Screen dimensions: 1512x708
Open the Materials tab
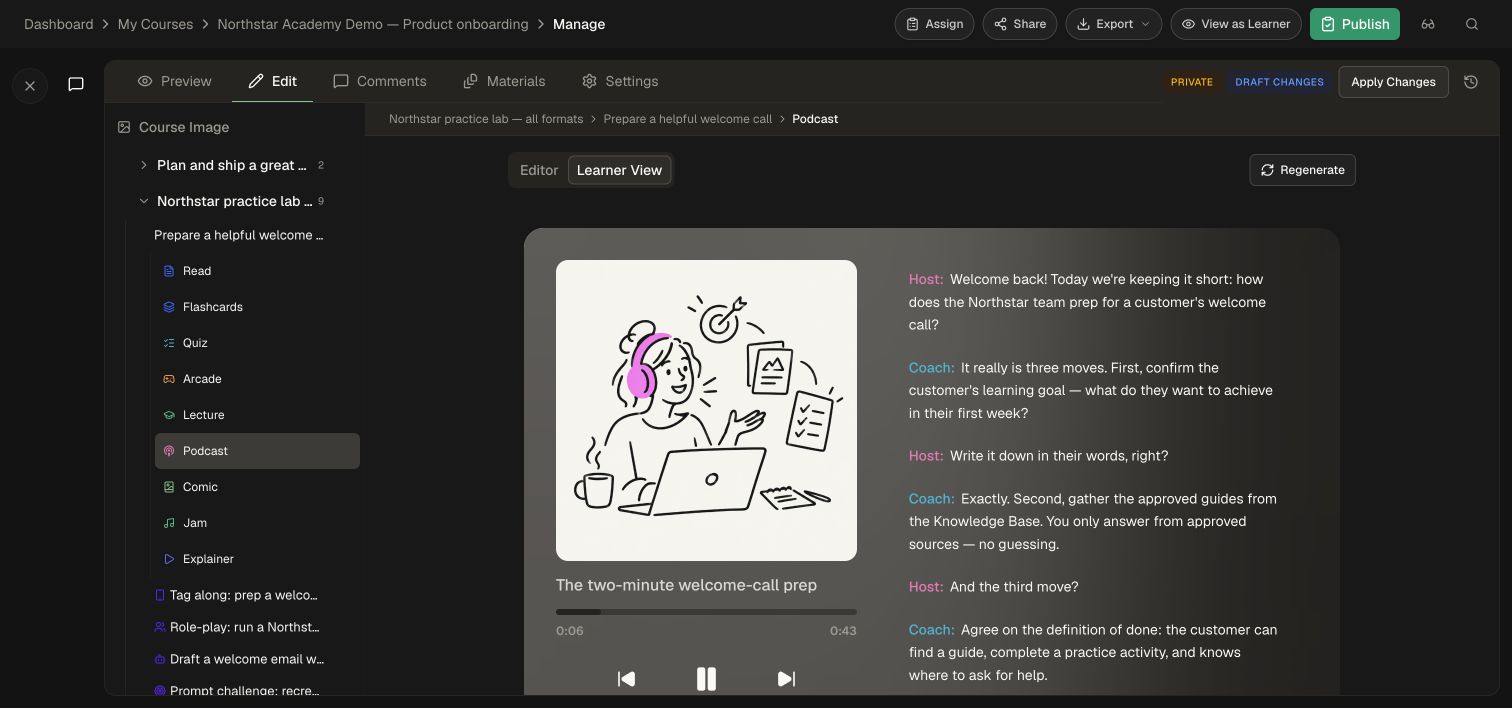(x=504, y=81)
